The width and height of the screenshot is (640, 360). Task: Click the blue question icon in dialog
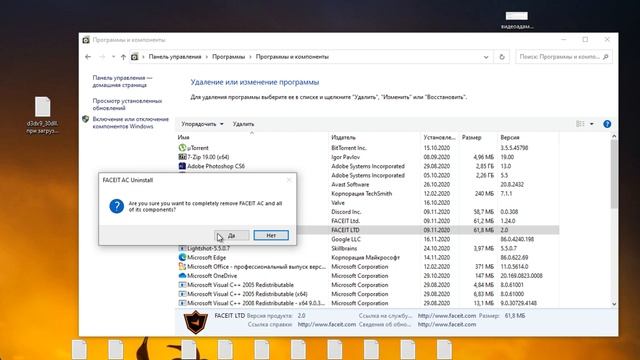(x=116, y=206)
